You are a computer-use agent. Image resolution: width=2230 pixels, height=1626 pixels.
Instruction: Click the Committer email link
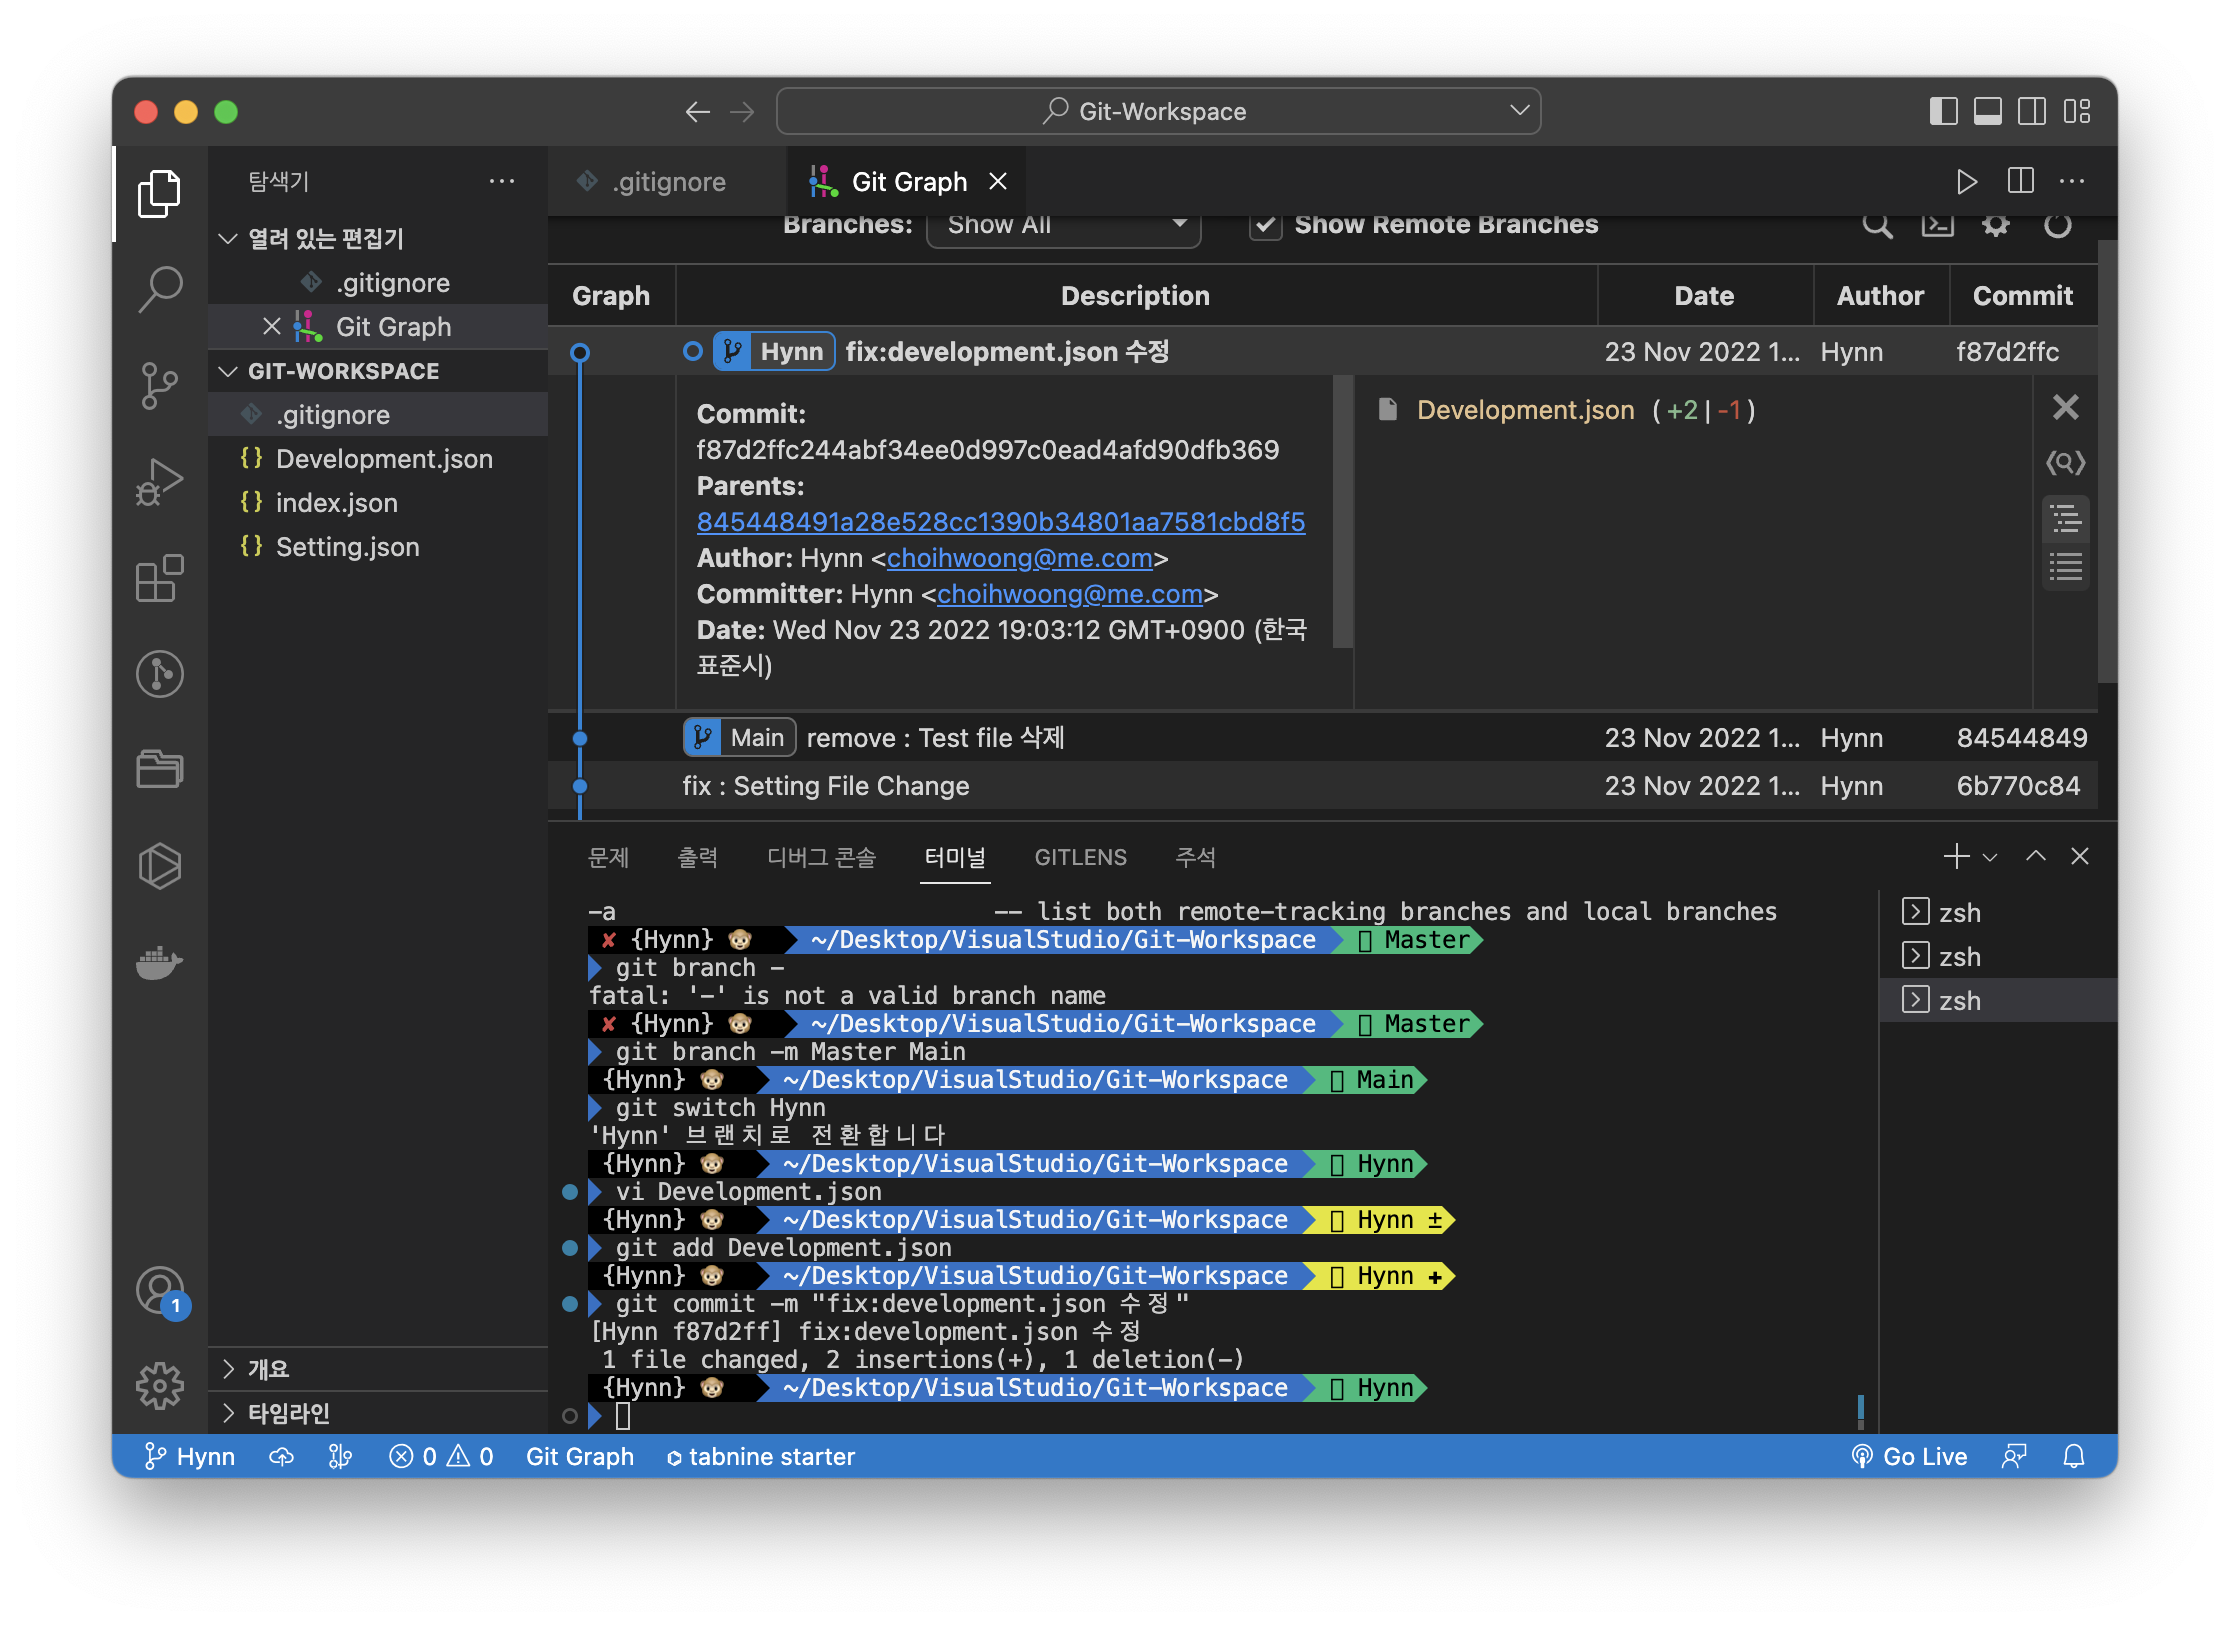pos(1069,594)
